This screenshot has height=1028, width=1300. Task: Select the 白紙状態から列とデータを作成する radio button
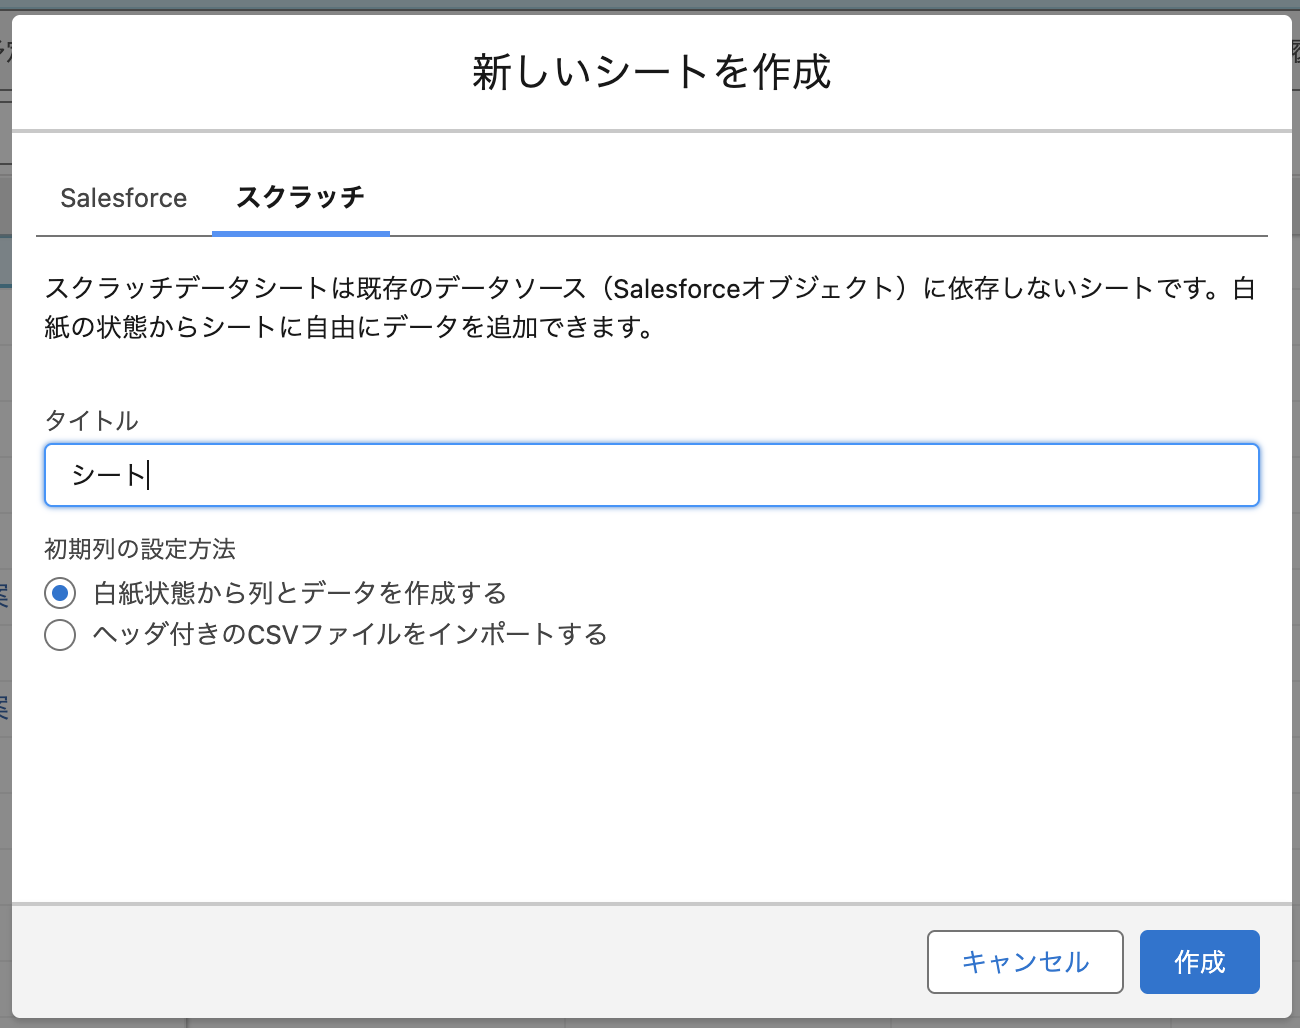tap(60, 593)
